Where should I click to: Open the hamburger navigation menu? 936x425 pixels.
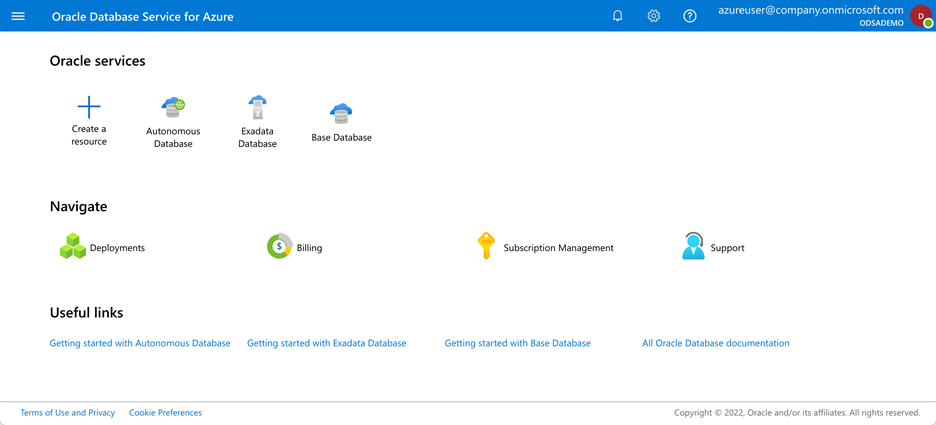19,16
